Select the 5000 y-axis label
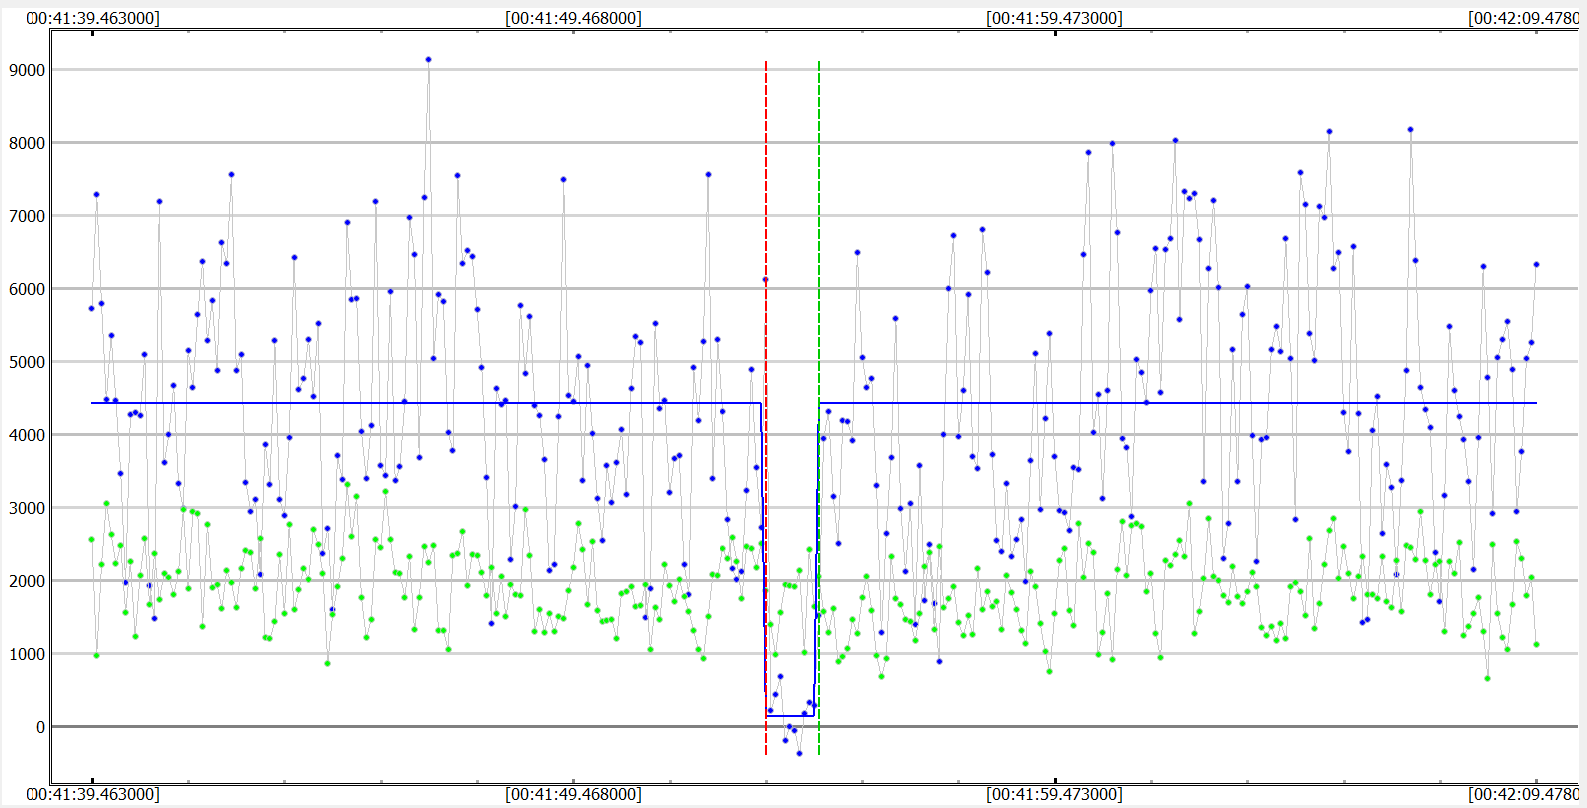The image size is (1587, 808). (x=27, y=363)
